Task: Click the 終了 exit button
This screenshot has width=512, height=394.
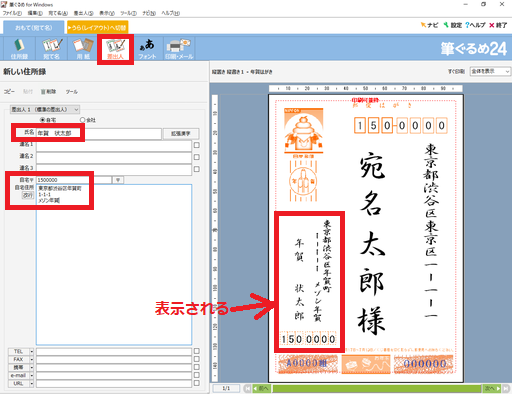Action: pos(498,25)
